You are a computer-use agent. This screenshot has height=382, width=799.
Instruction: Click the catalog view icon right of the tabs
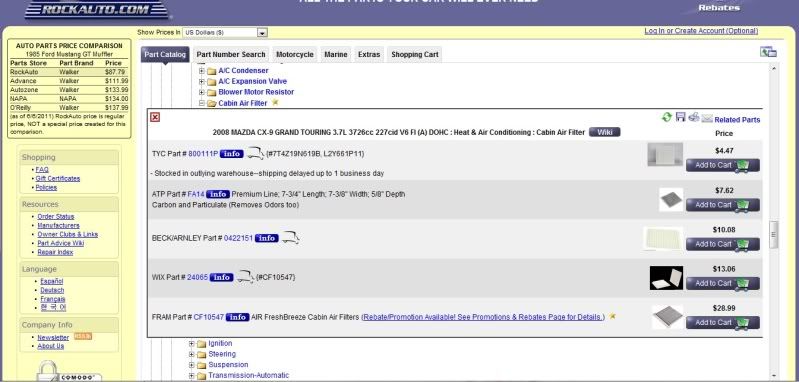point(768,51)
